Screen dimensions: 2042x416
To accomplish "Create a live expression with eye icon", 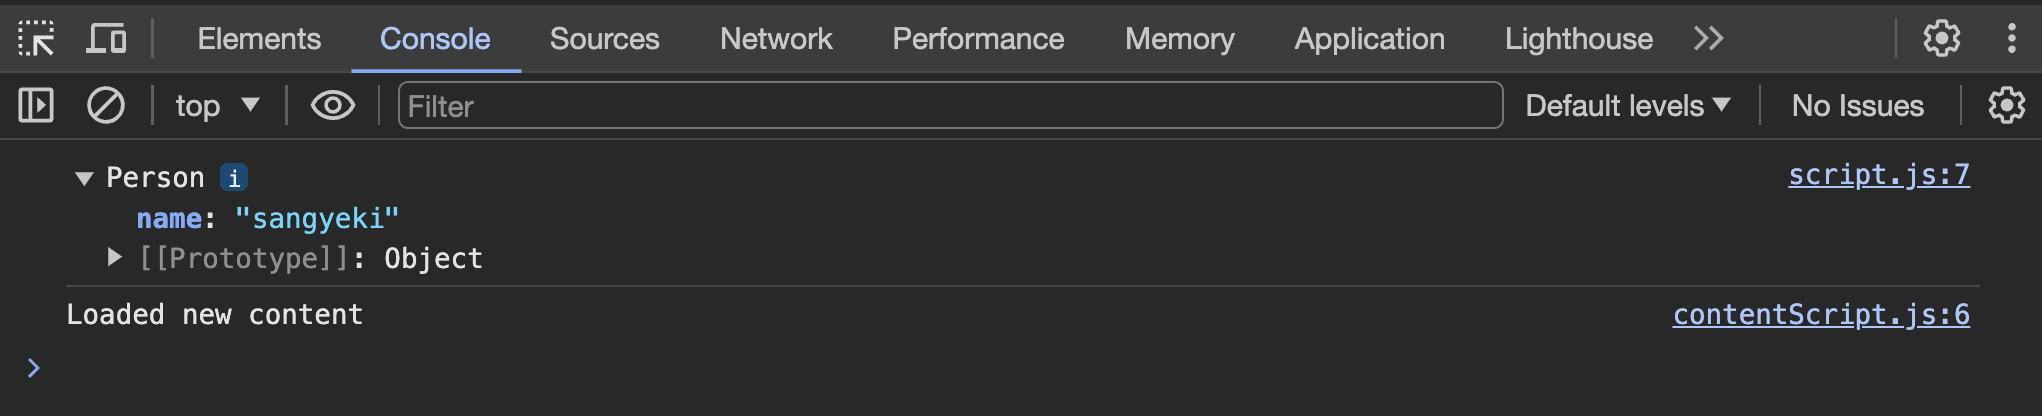I will tap(332, 105).
